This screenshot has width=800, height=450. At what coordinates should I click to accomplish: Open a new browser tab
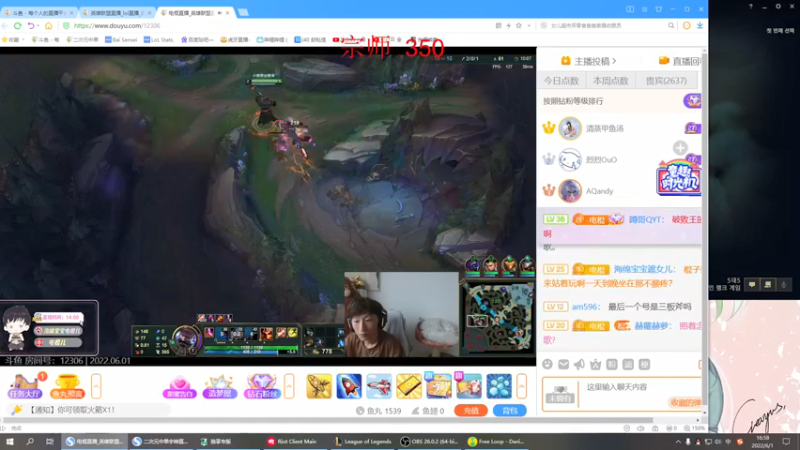[243, 12]
